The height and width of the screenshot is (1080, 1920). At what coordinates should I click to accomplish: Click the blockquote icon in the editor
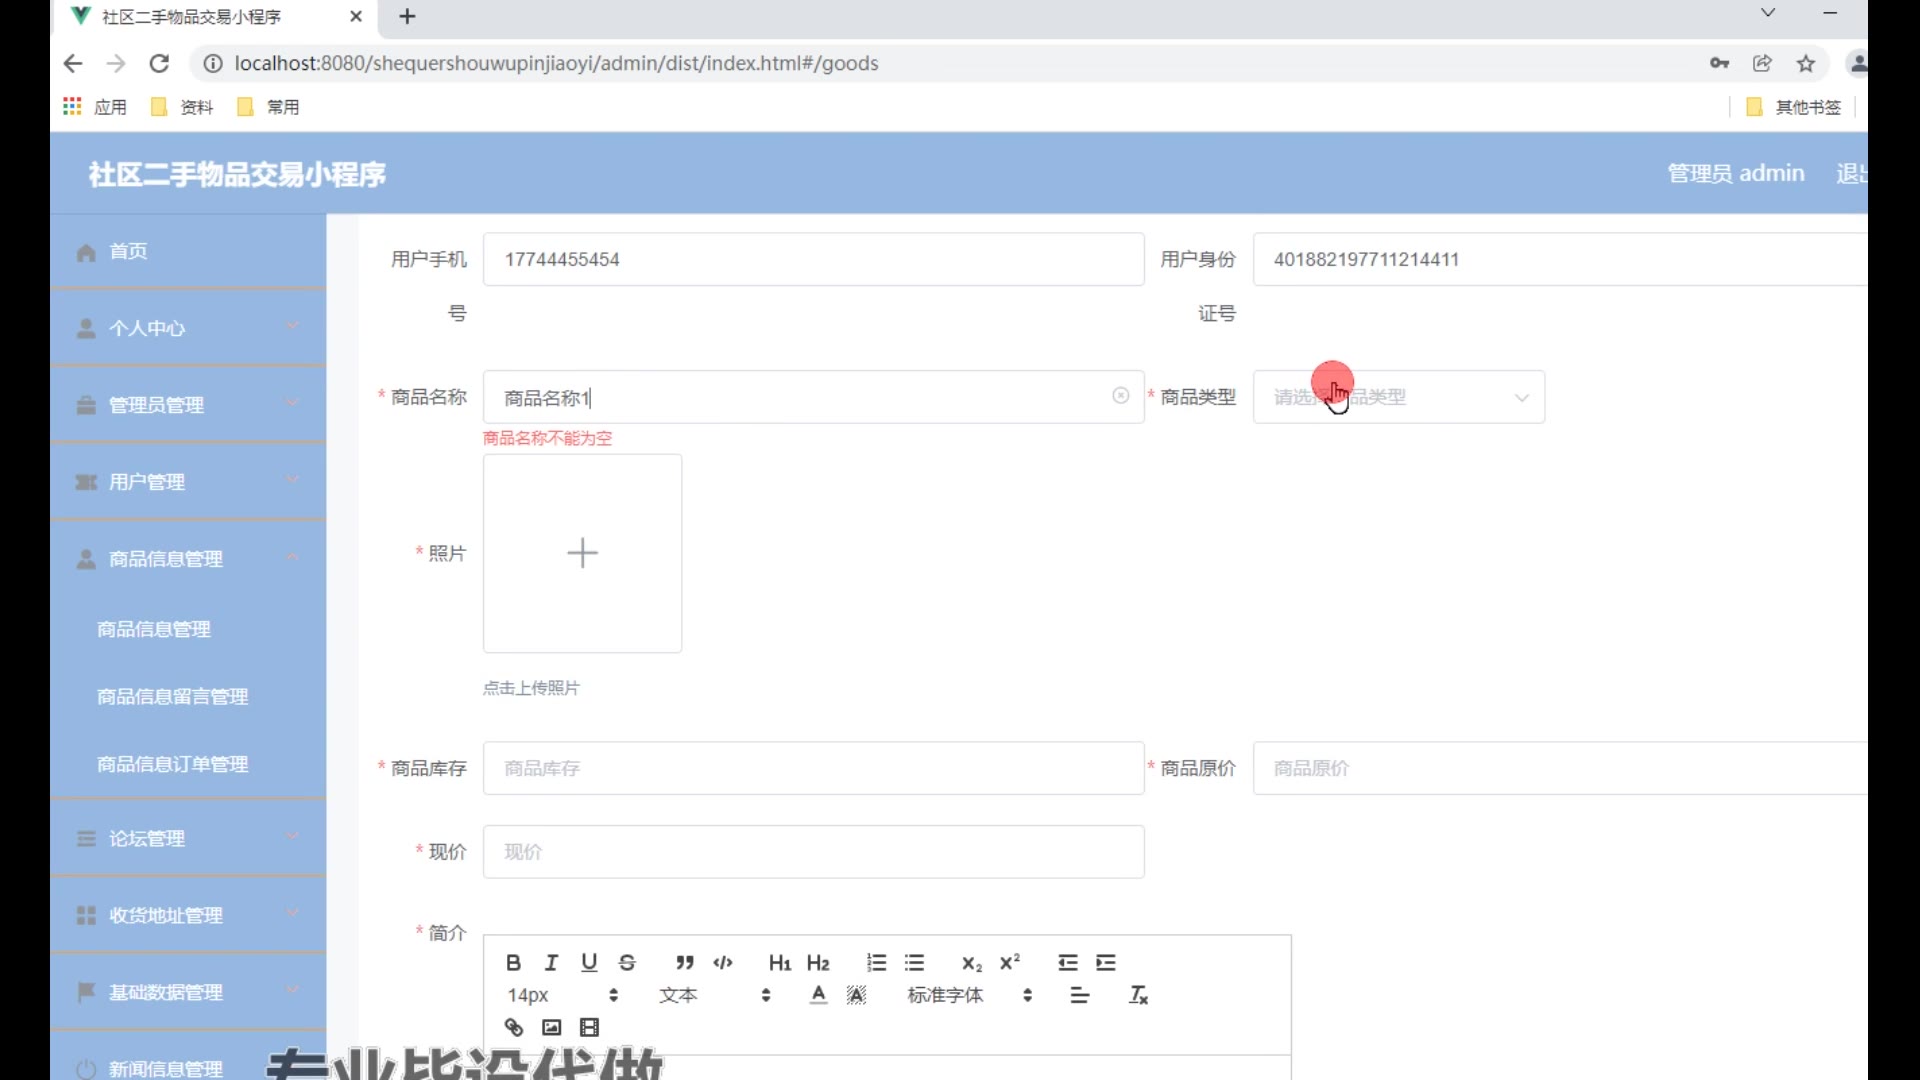point(684,962)
